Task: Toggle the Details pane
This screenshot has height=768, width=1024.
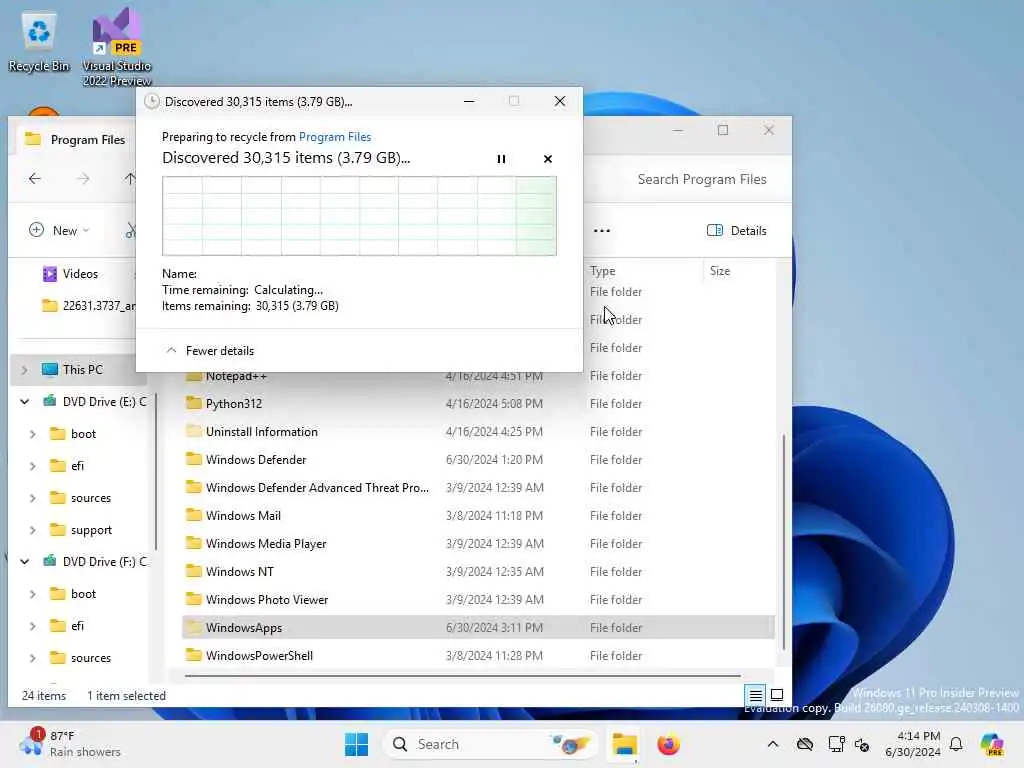Action: (737, 231)
